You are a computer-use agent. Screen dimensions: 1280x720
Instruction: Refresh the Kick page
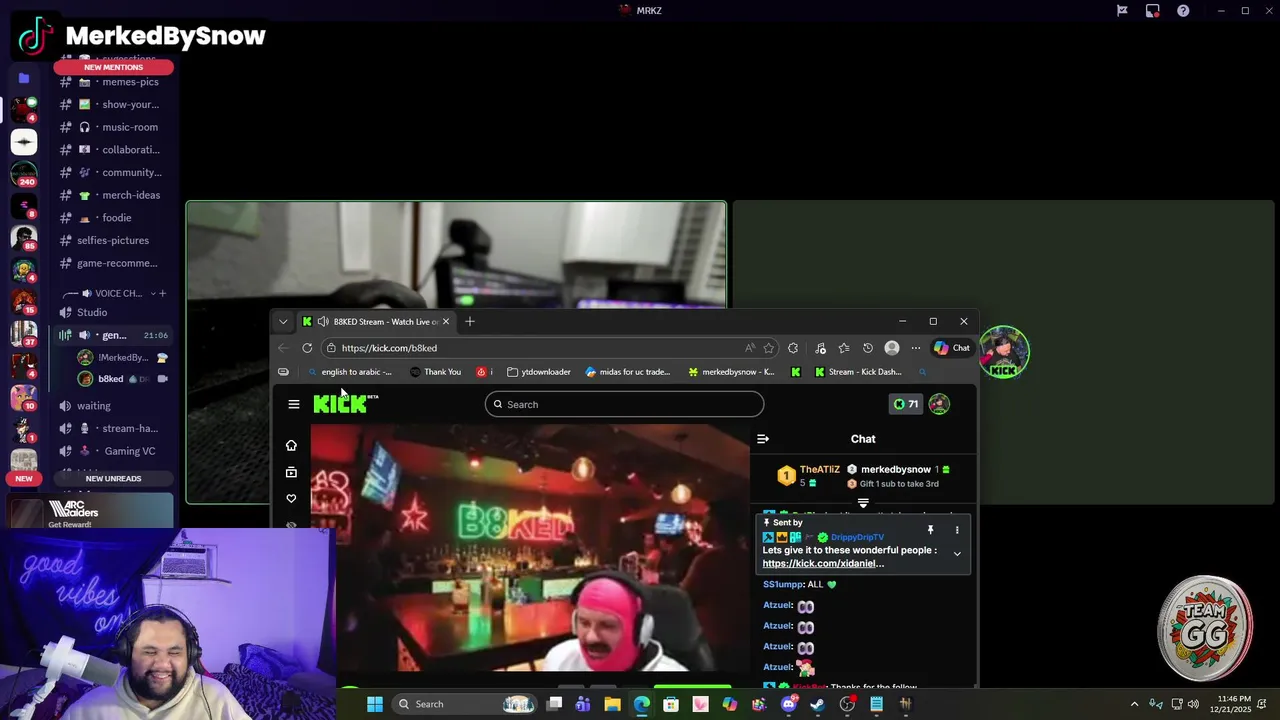(307, 348)
